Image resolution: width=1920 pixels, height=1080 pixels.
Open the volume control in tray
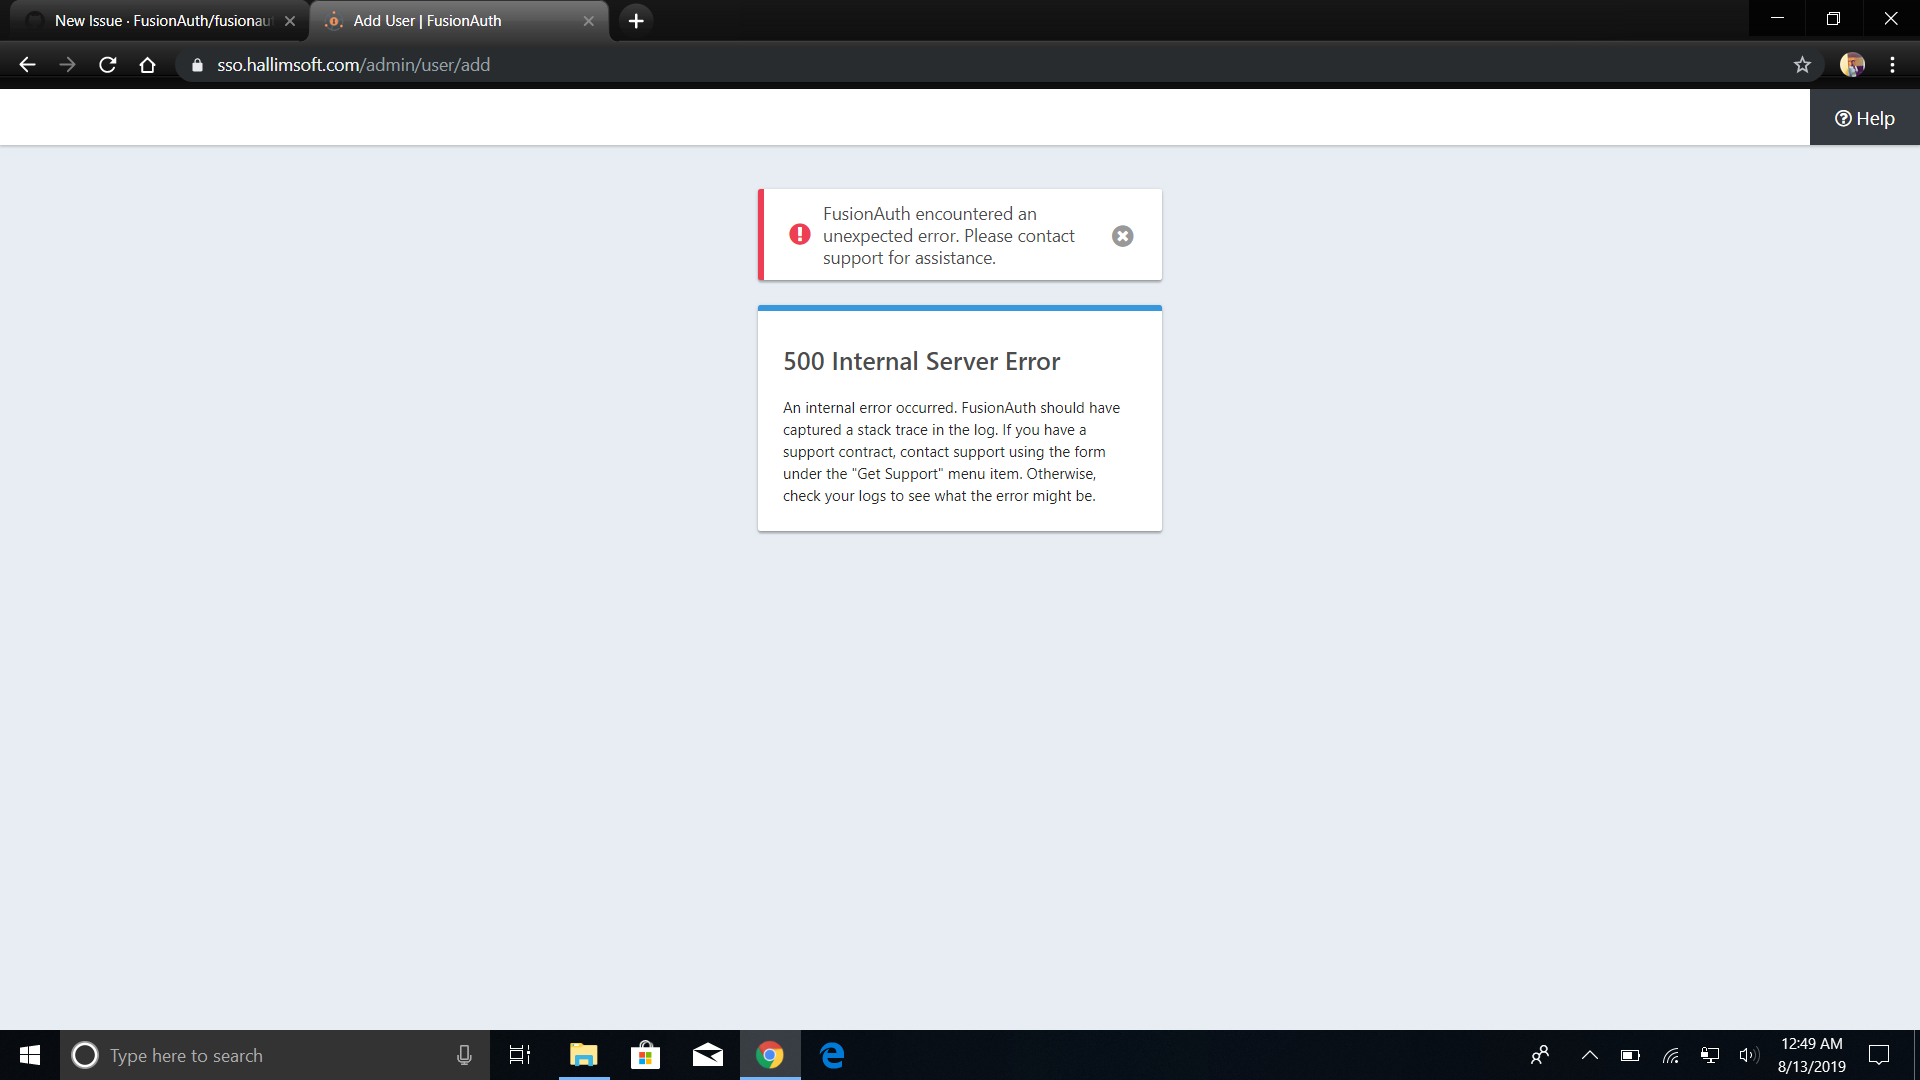(1748, 1055)
